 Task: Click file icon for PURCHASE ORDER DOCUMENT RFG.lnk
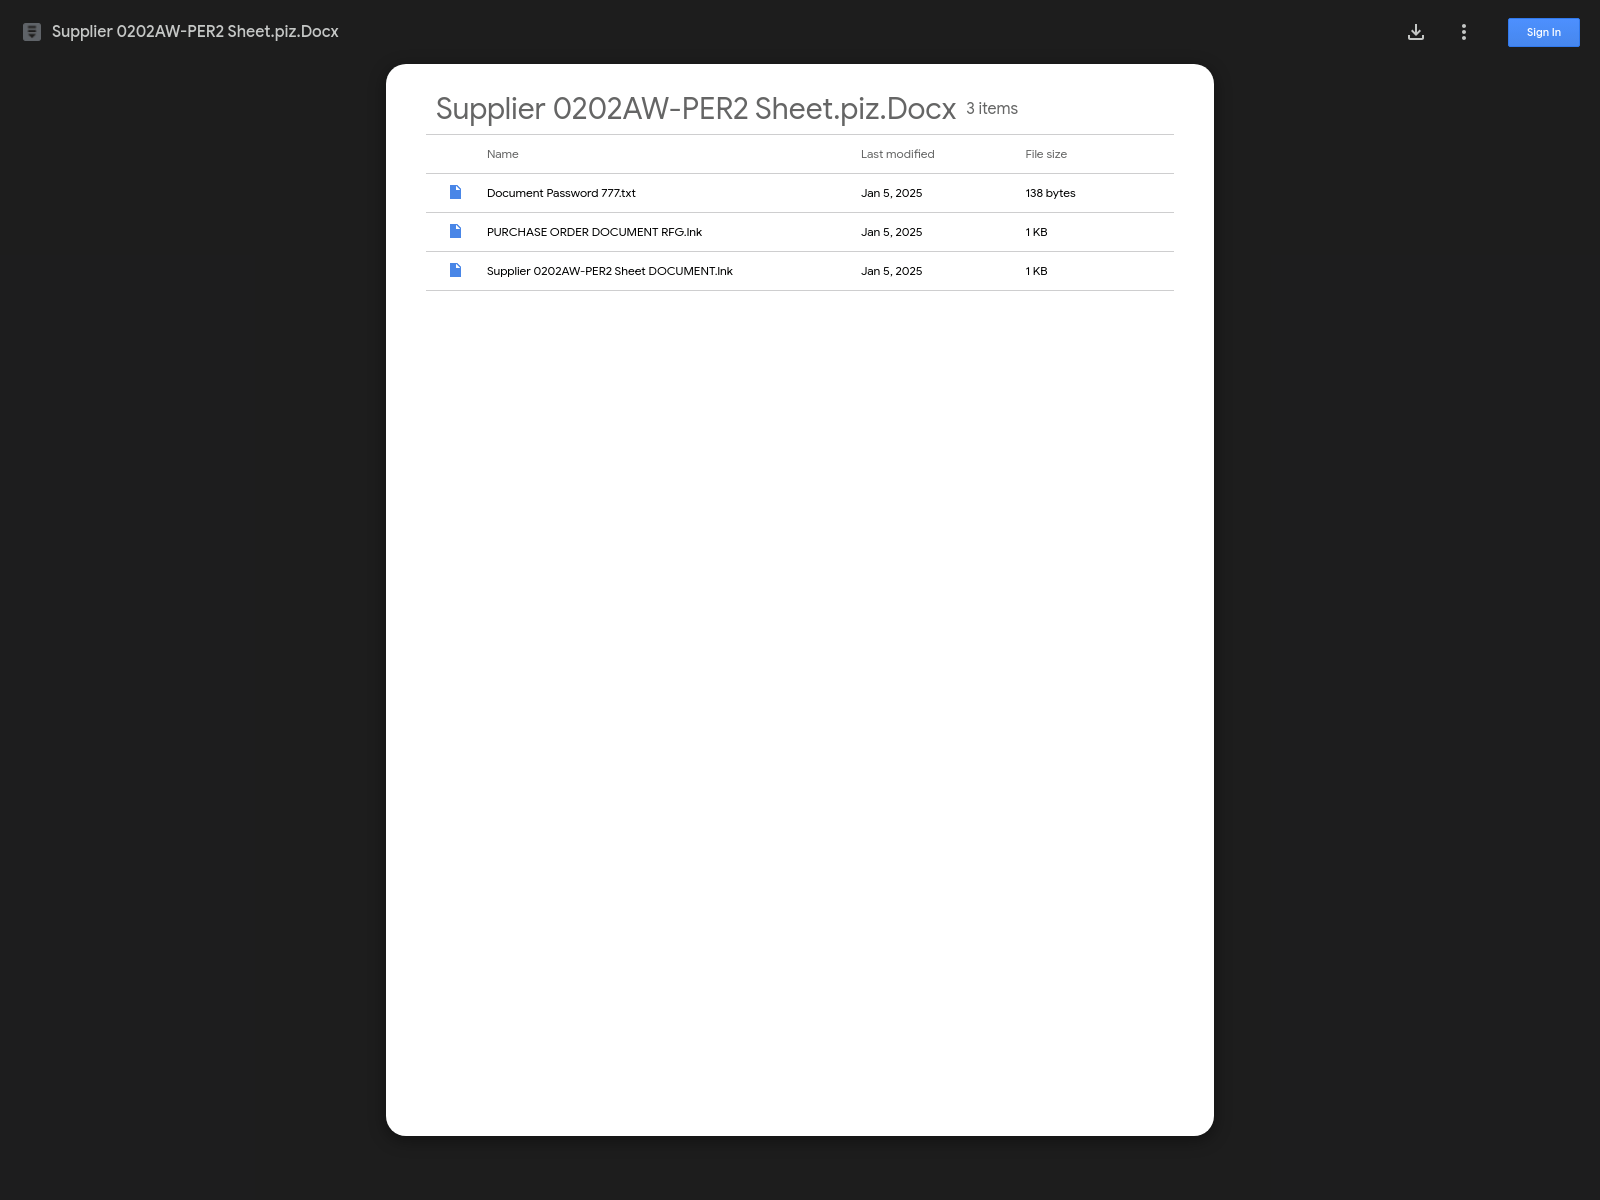coord(456,231)
